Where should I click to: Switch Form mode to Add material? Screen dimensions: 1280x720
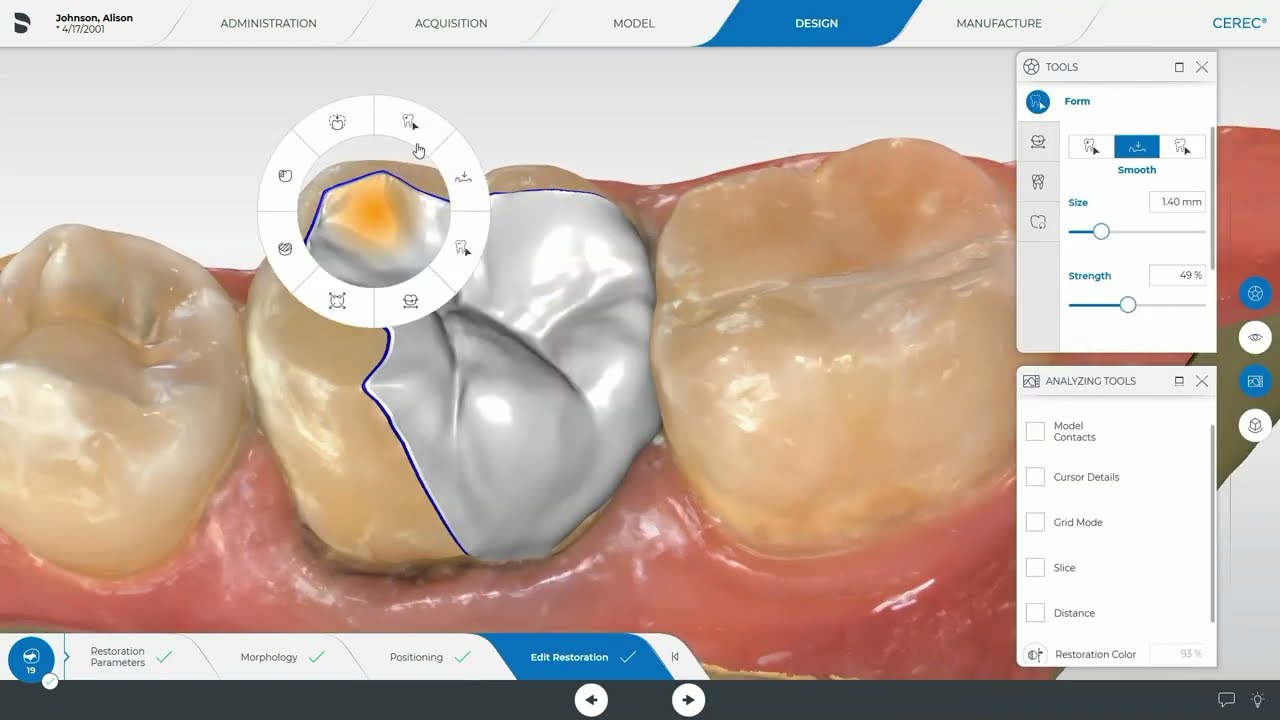(x=1091, y=146)
